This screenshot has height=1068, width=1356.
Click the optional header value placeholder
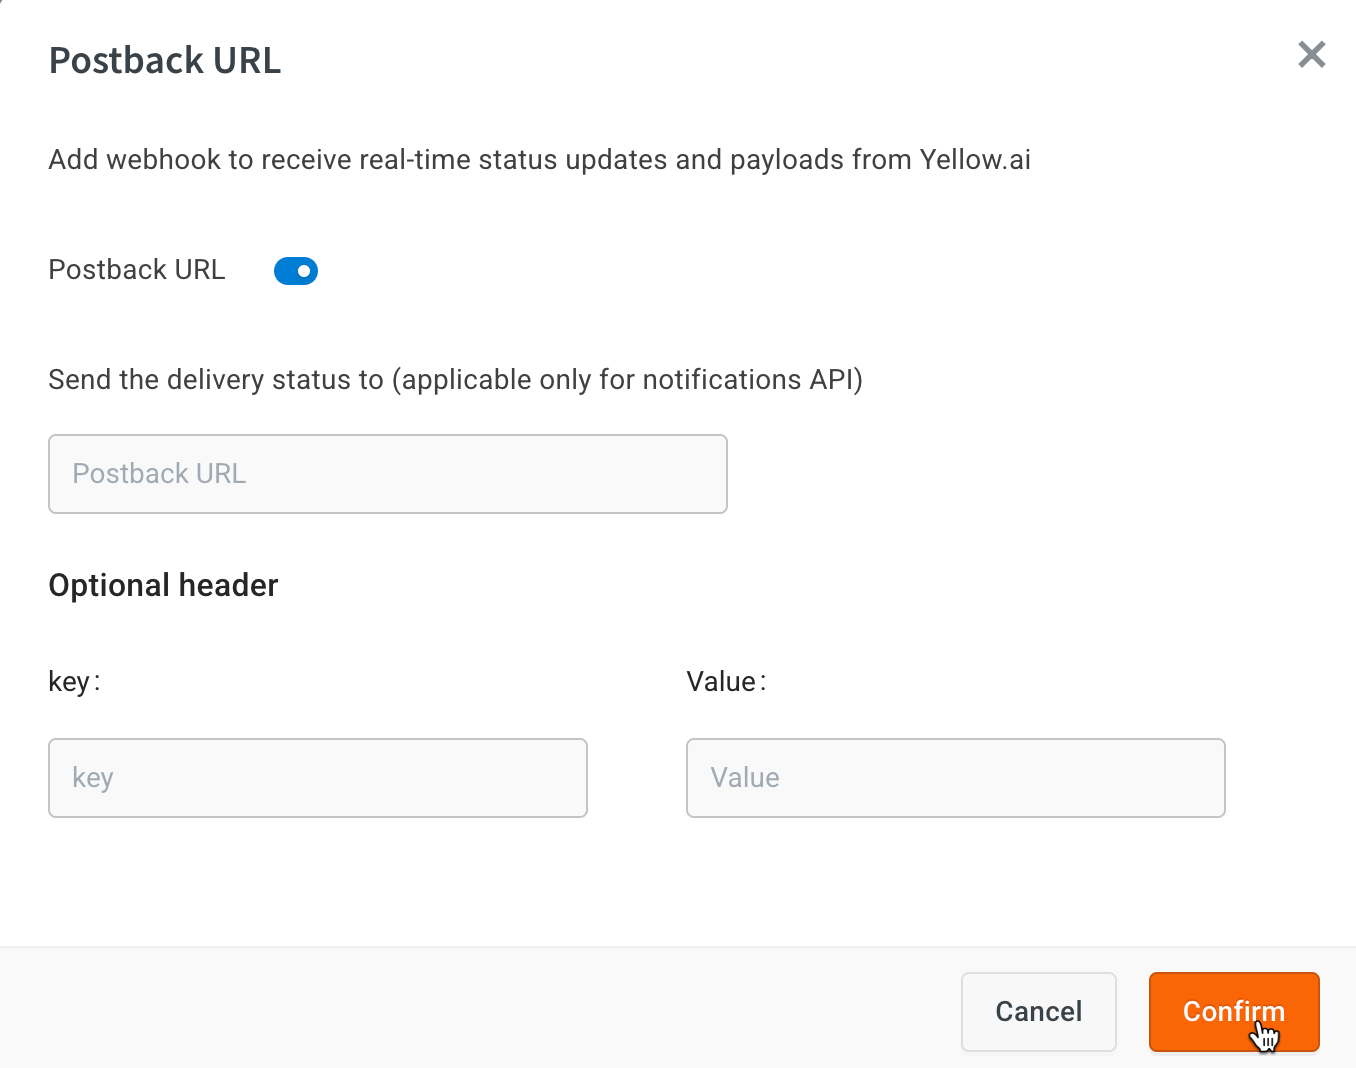point(745,778)
